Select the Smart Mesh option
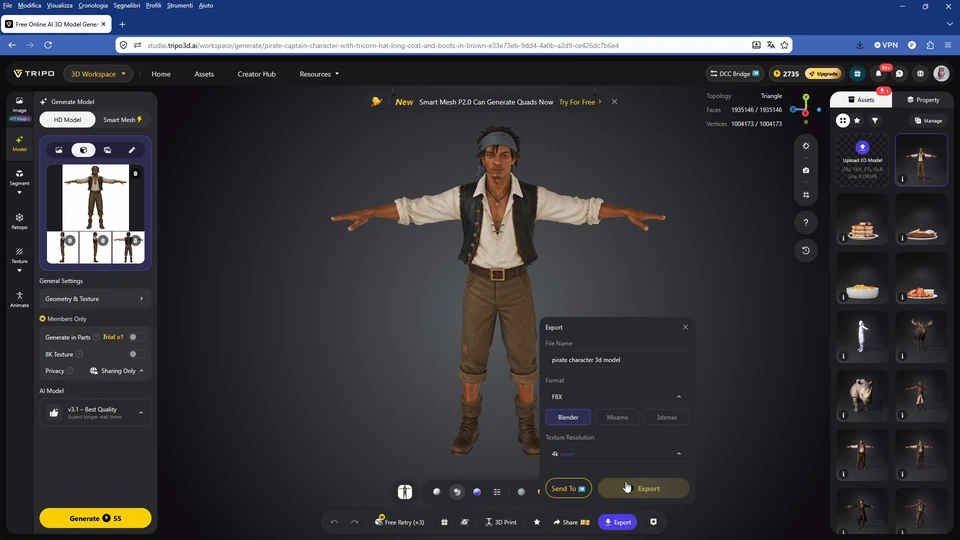 click(x=122, y=119)
